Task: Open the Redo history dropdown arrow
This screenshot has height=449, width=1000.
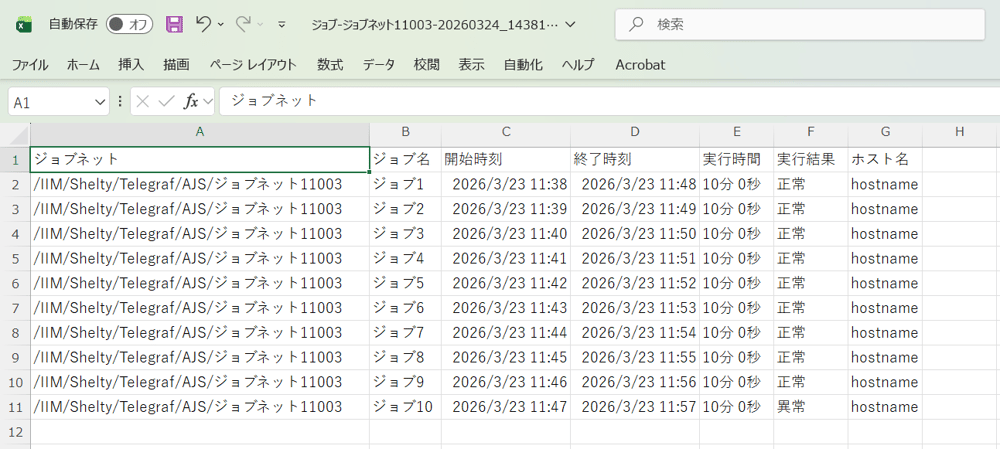Action: click(x=260, y=24)
